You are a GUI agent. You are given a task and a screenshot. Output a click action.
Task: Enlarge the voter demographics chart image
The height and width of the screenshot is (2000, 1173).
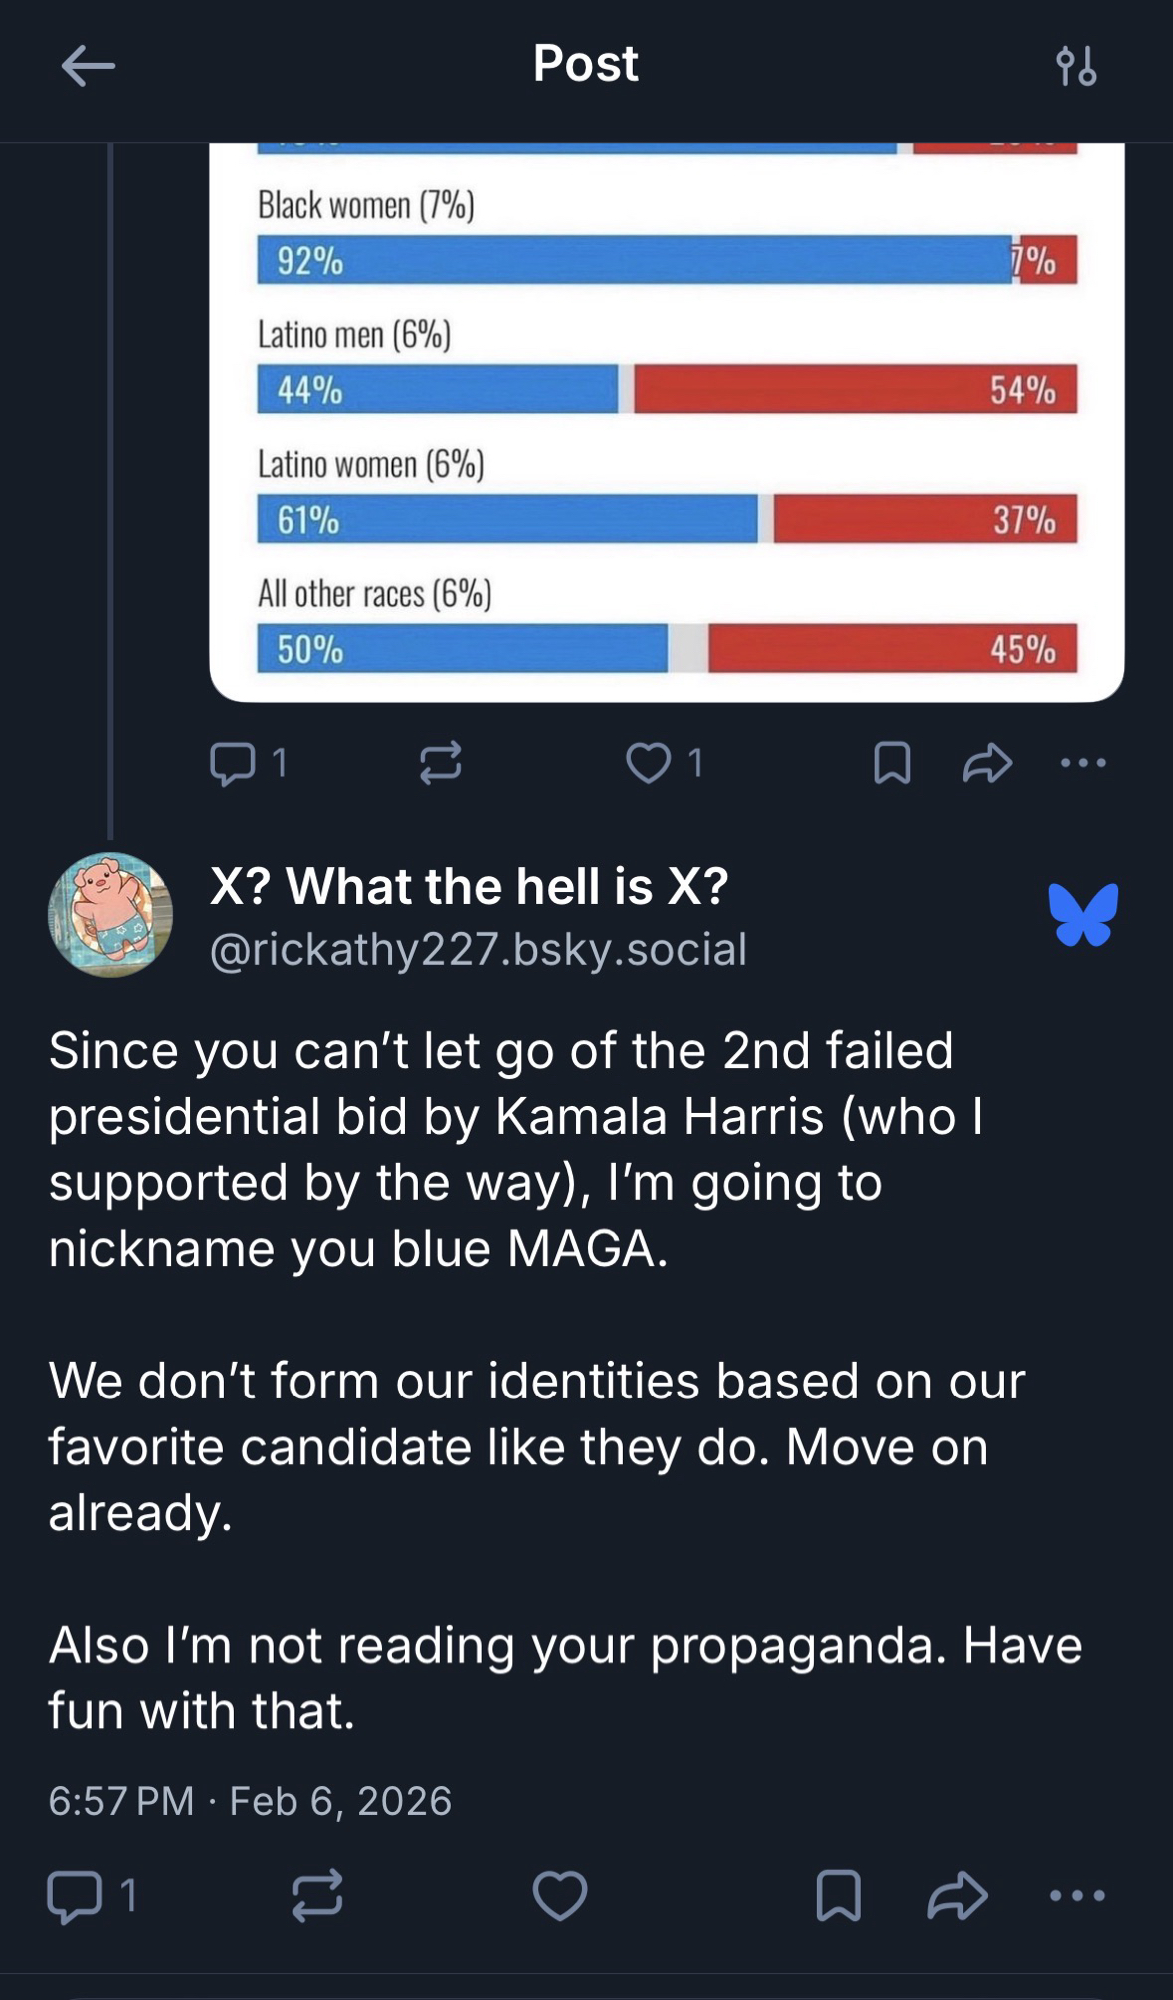[666, 420]
